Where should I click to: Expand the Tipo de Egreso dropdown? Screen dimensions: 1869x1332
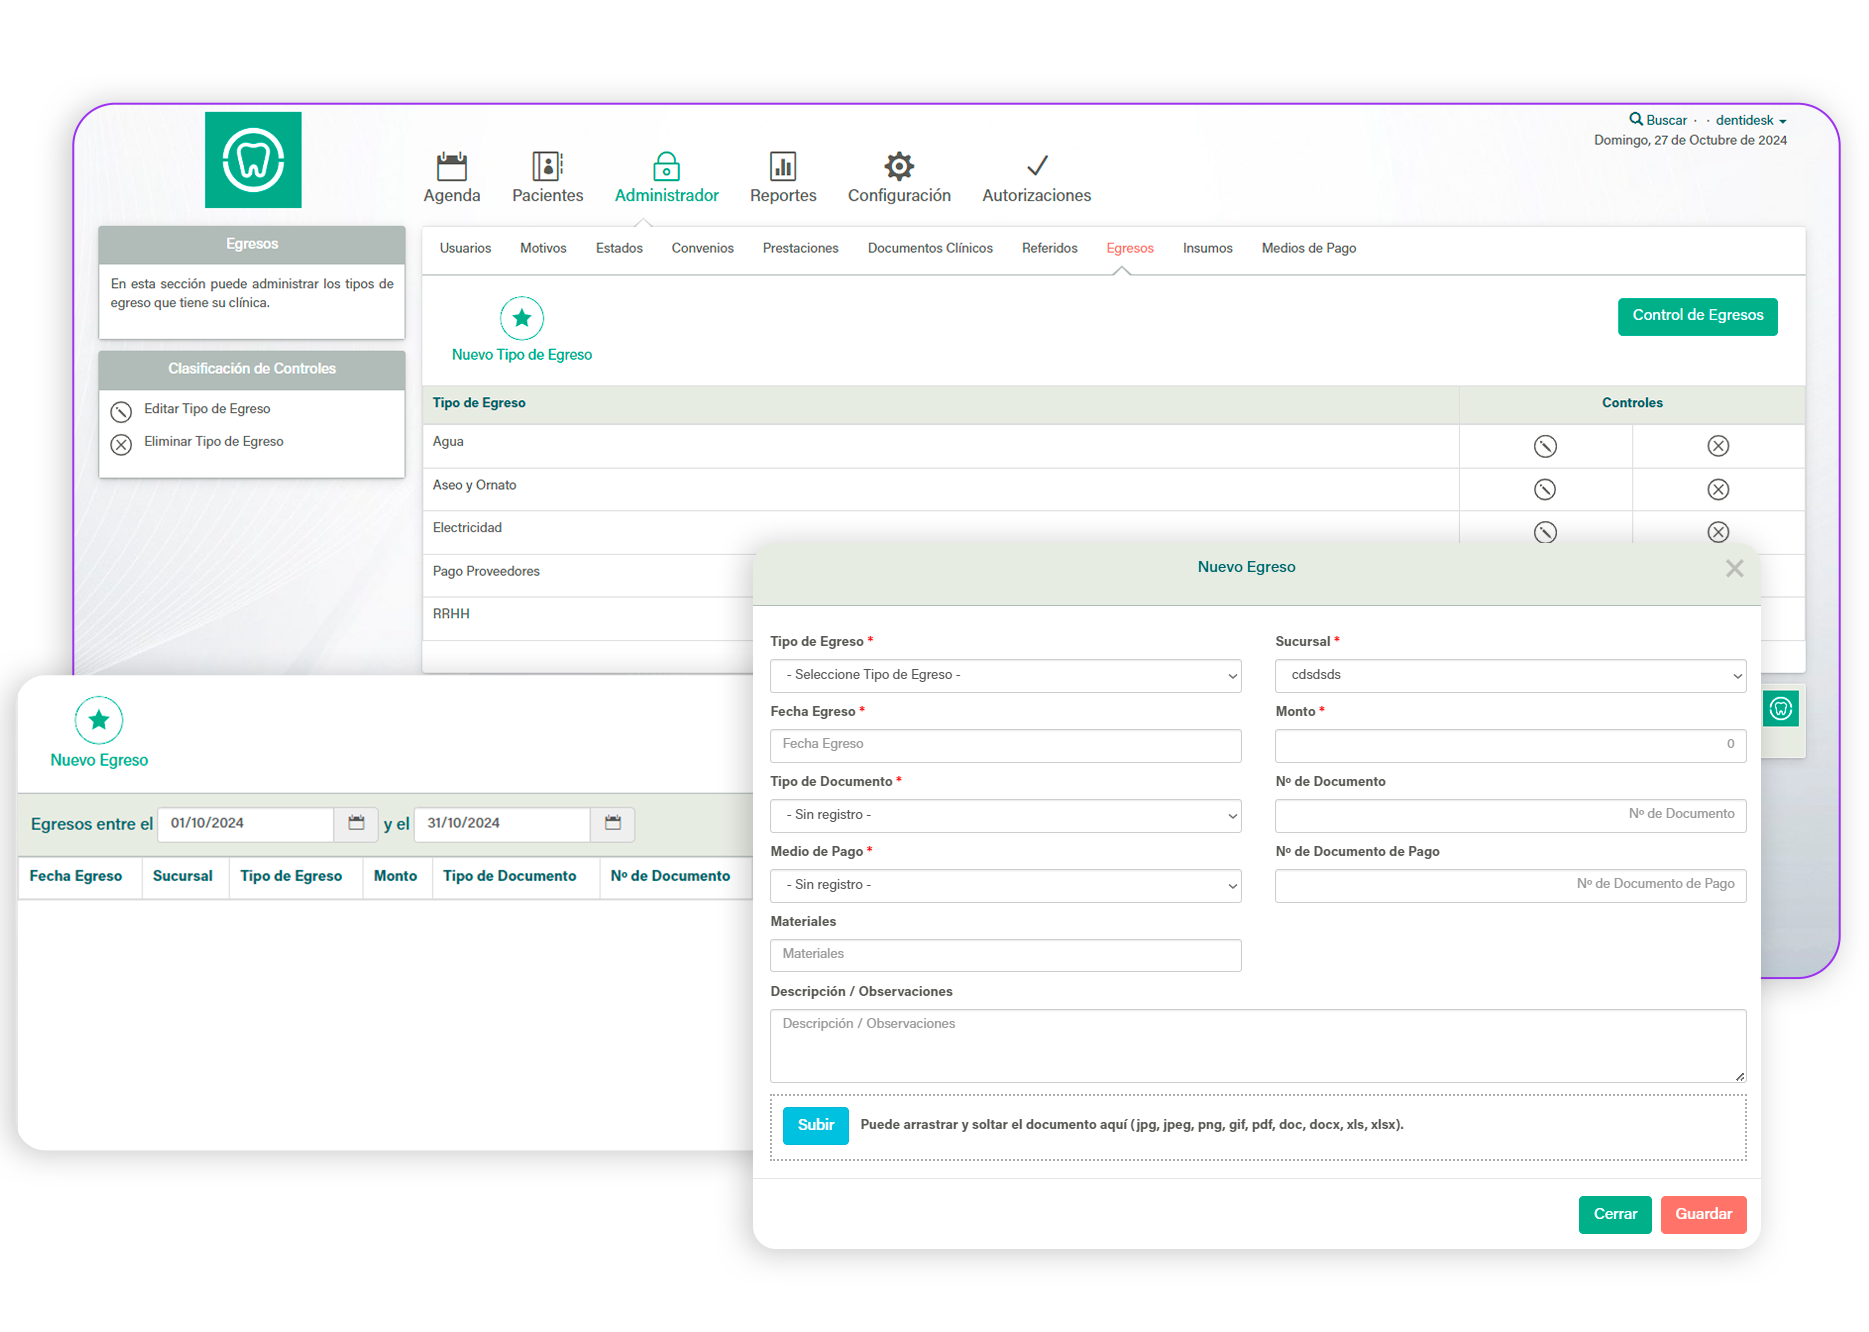(1005, 676)
